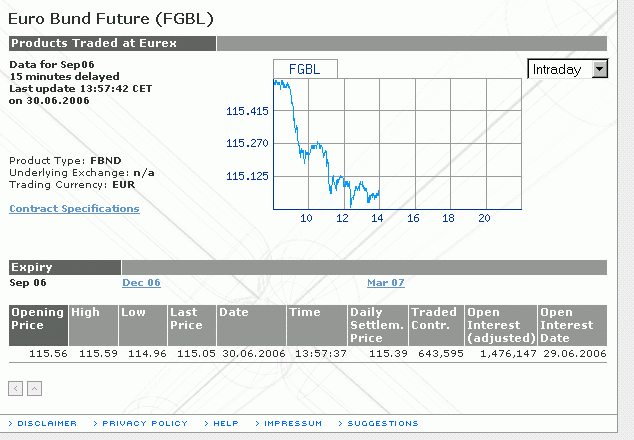The height and width of the screenshot is (440, 634).
Task: Open the Help footer link
Action: pyautogui.click(x=225, y=423)
